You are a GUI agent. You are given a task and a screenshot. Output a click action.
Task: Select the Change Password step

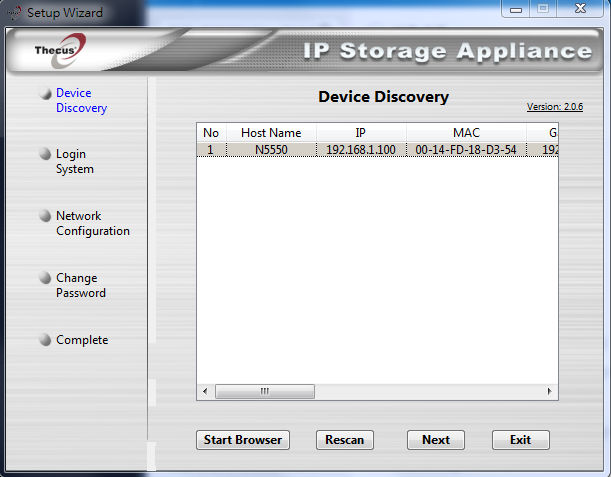pos(81,285)
